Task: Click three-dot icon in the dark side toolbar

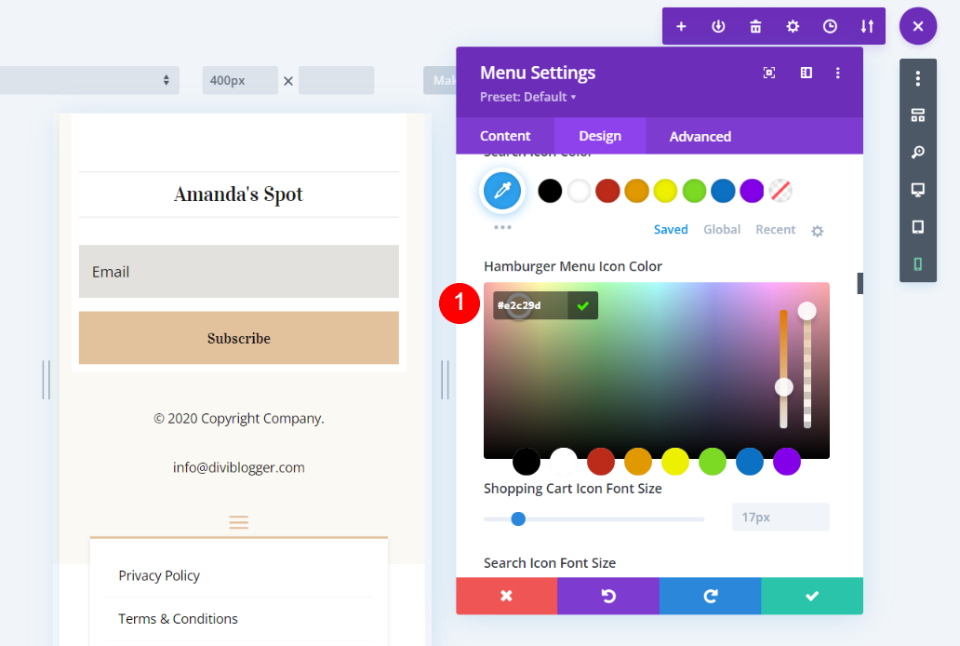Action: click(918, 78)
